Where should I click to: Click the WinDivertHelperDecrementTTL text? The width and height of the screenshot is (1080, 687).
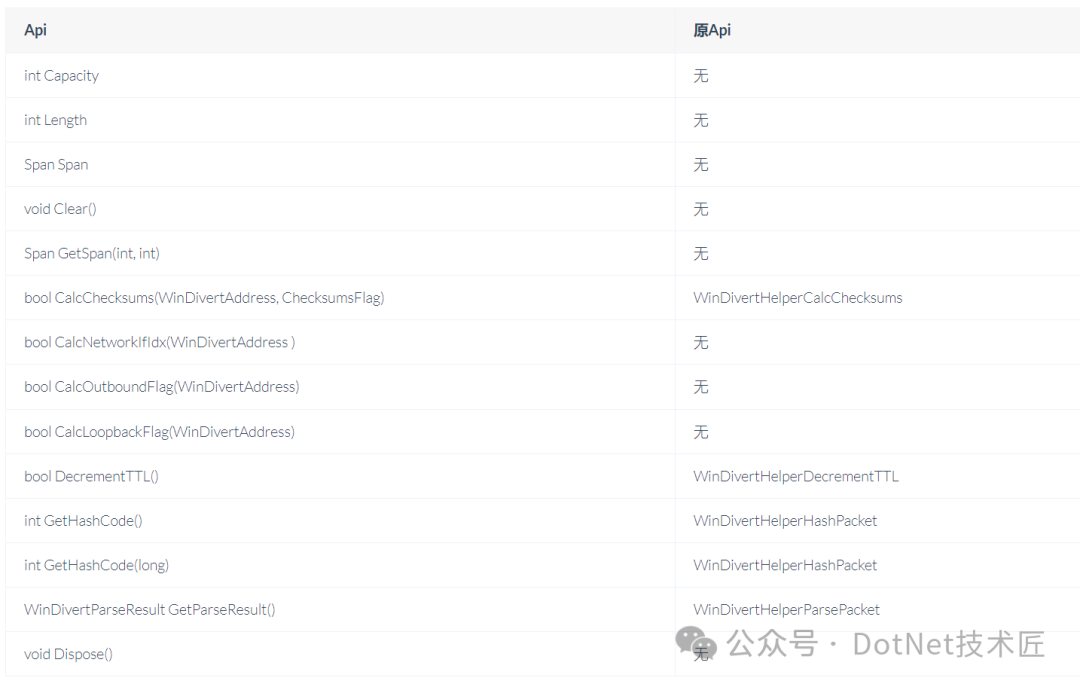796,476
